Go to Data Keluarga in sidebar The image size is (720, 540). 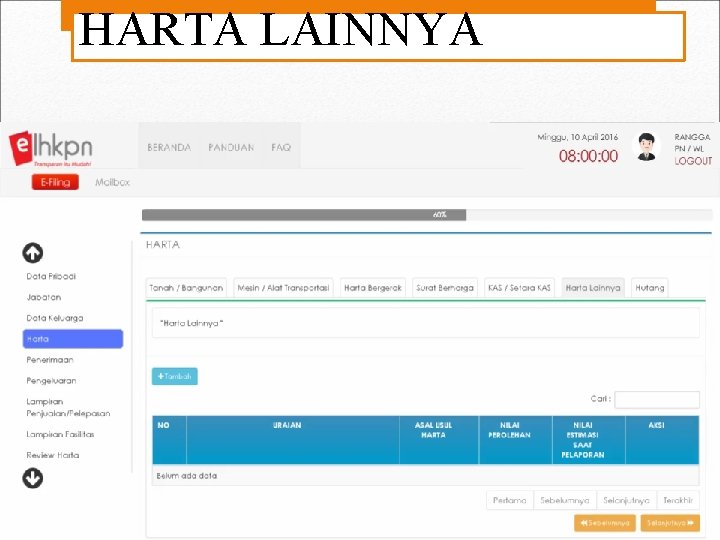[55, 318]
